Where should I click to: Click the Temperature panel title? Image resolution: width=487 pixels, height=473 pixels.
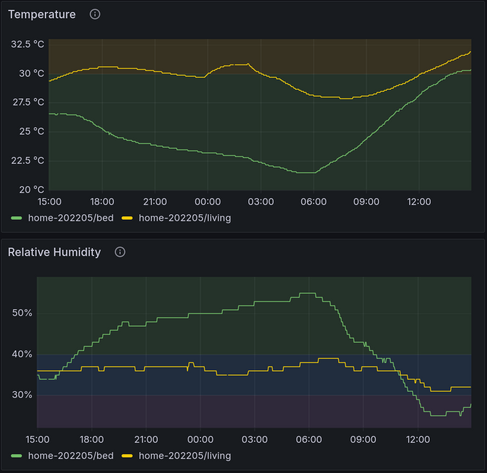[42, 14]
